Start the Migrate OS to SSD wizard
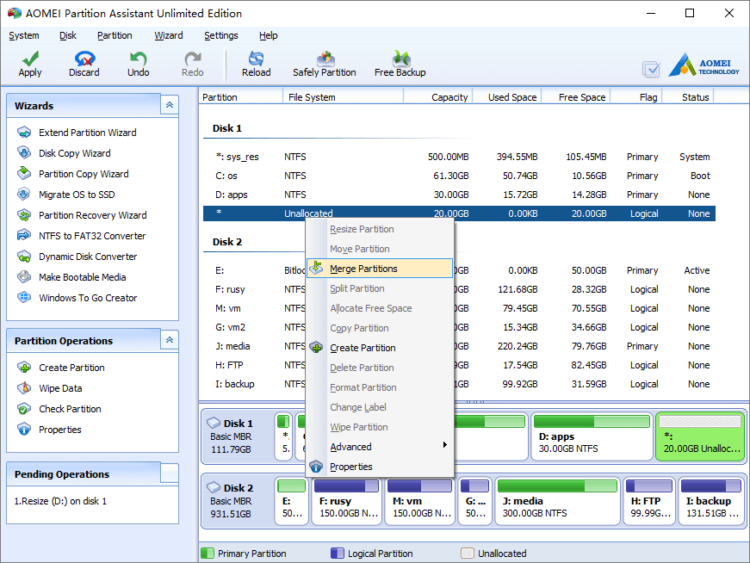 pos(77,195)
